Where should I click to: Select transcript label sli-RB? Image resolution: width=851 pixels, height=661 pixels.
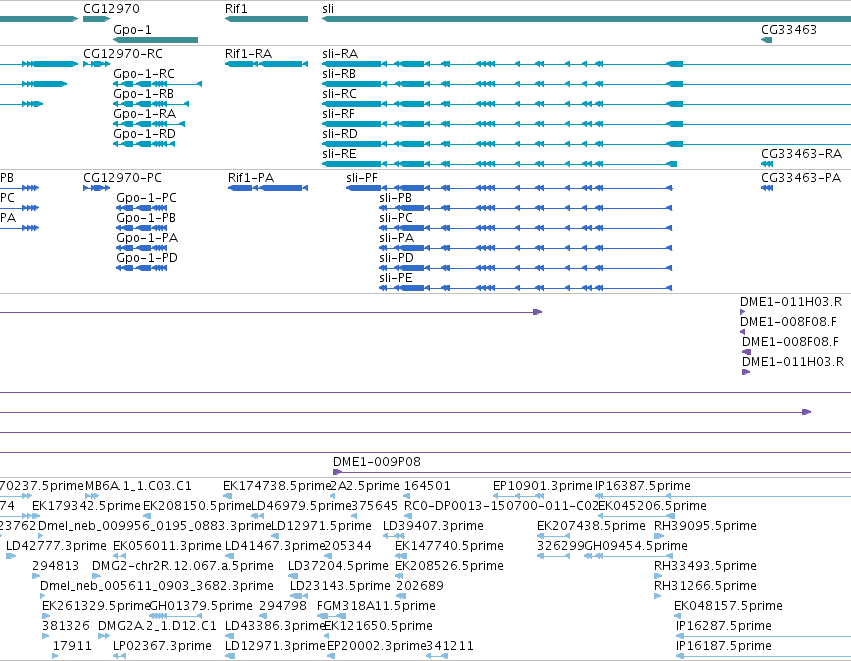339,74
